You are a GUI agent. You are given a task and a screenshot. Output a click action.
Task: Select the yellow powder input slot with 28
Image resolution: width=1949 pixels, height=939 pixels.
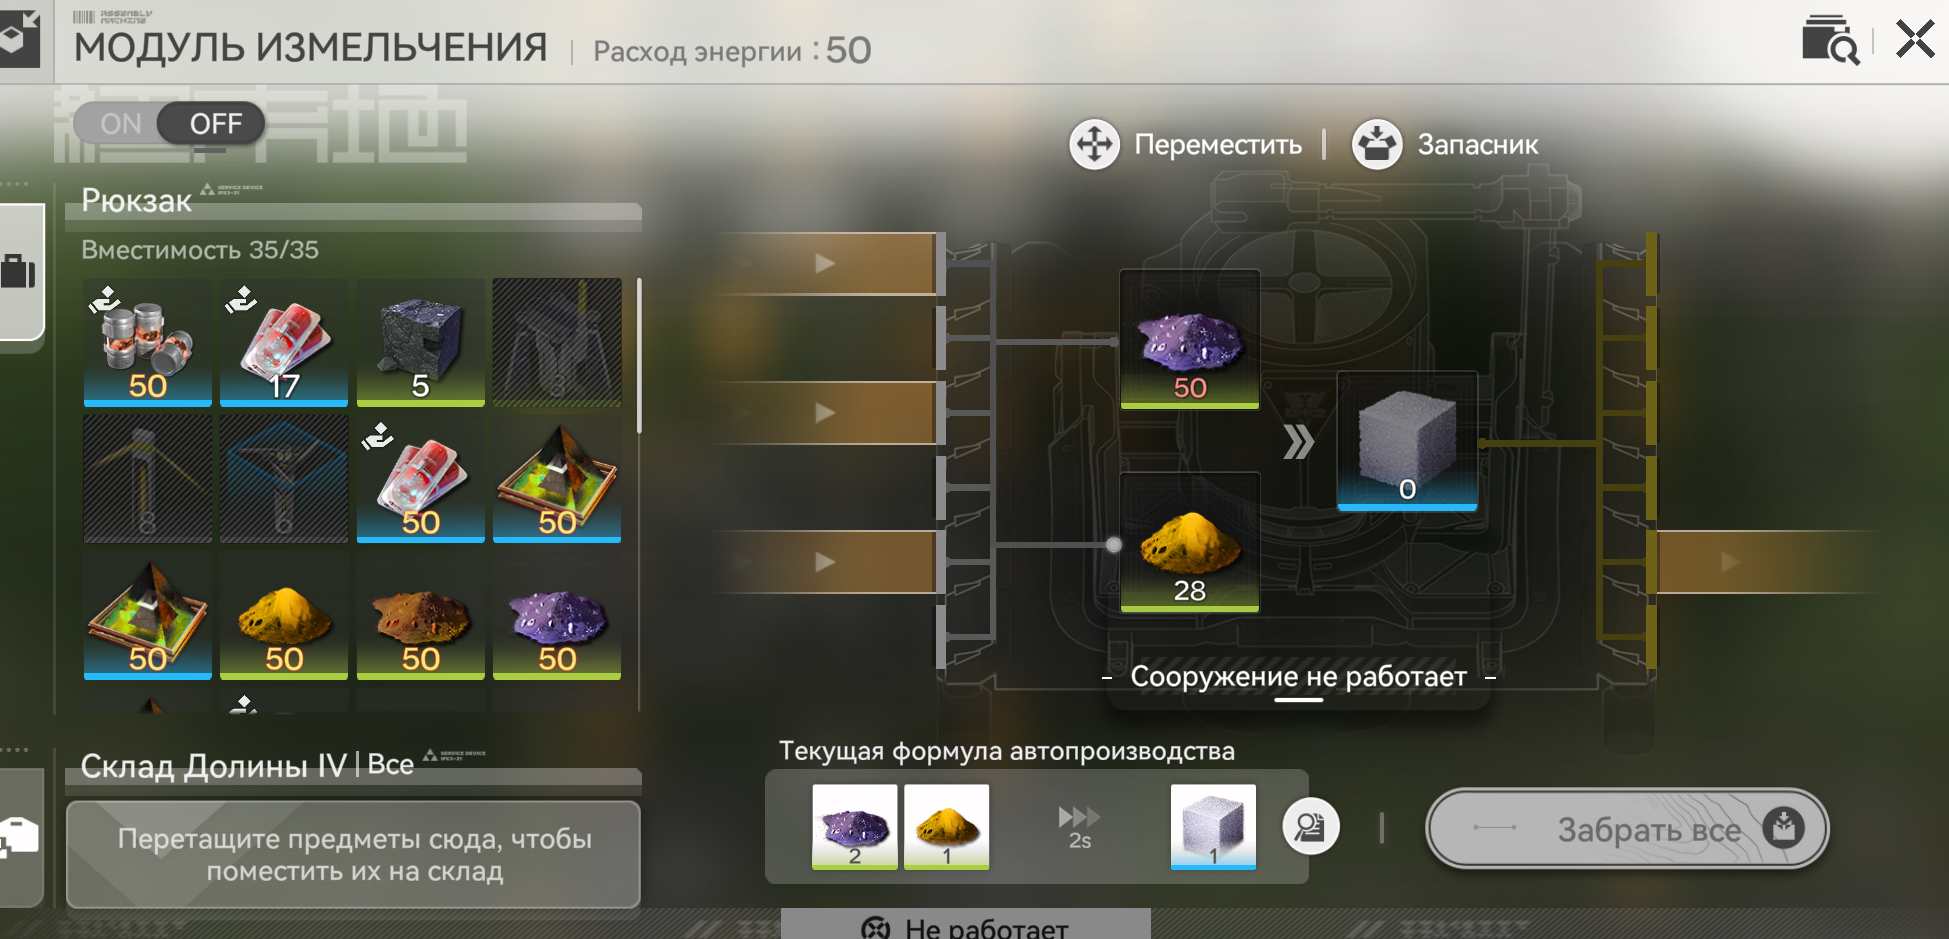point(1190,542)
